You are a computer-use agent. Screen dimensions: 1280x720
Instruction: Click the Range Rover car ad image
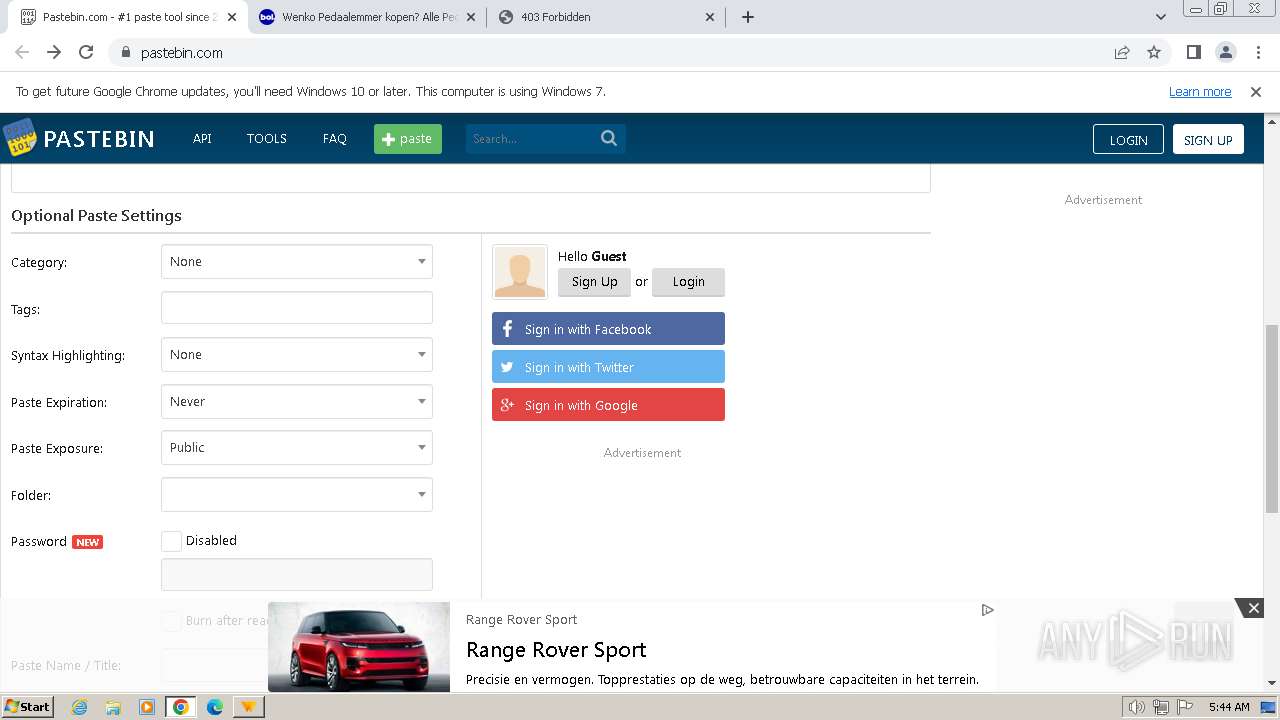359,647
